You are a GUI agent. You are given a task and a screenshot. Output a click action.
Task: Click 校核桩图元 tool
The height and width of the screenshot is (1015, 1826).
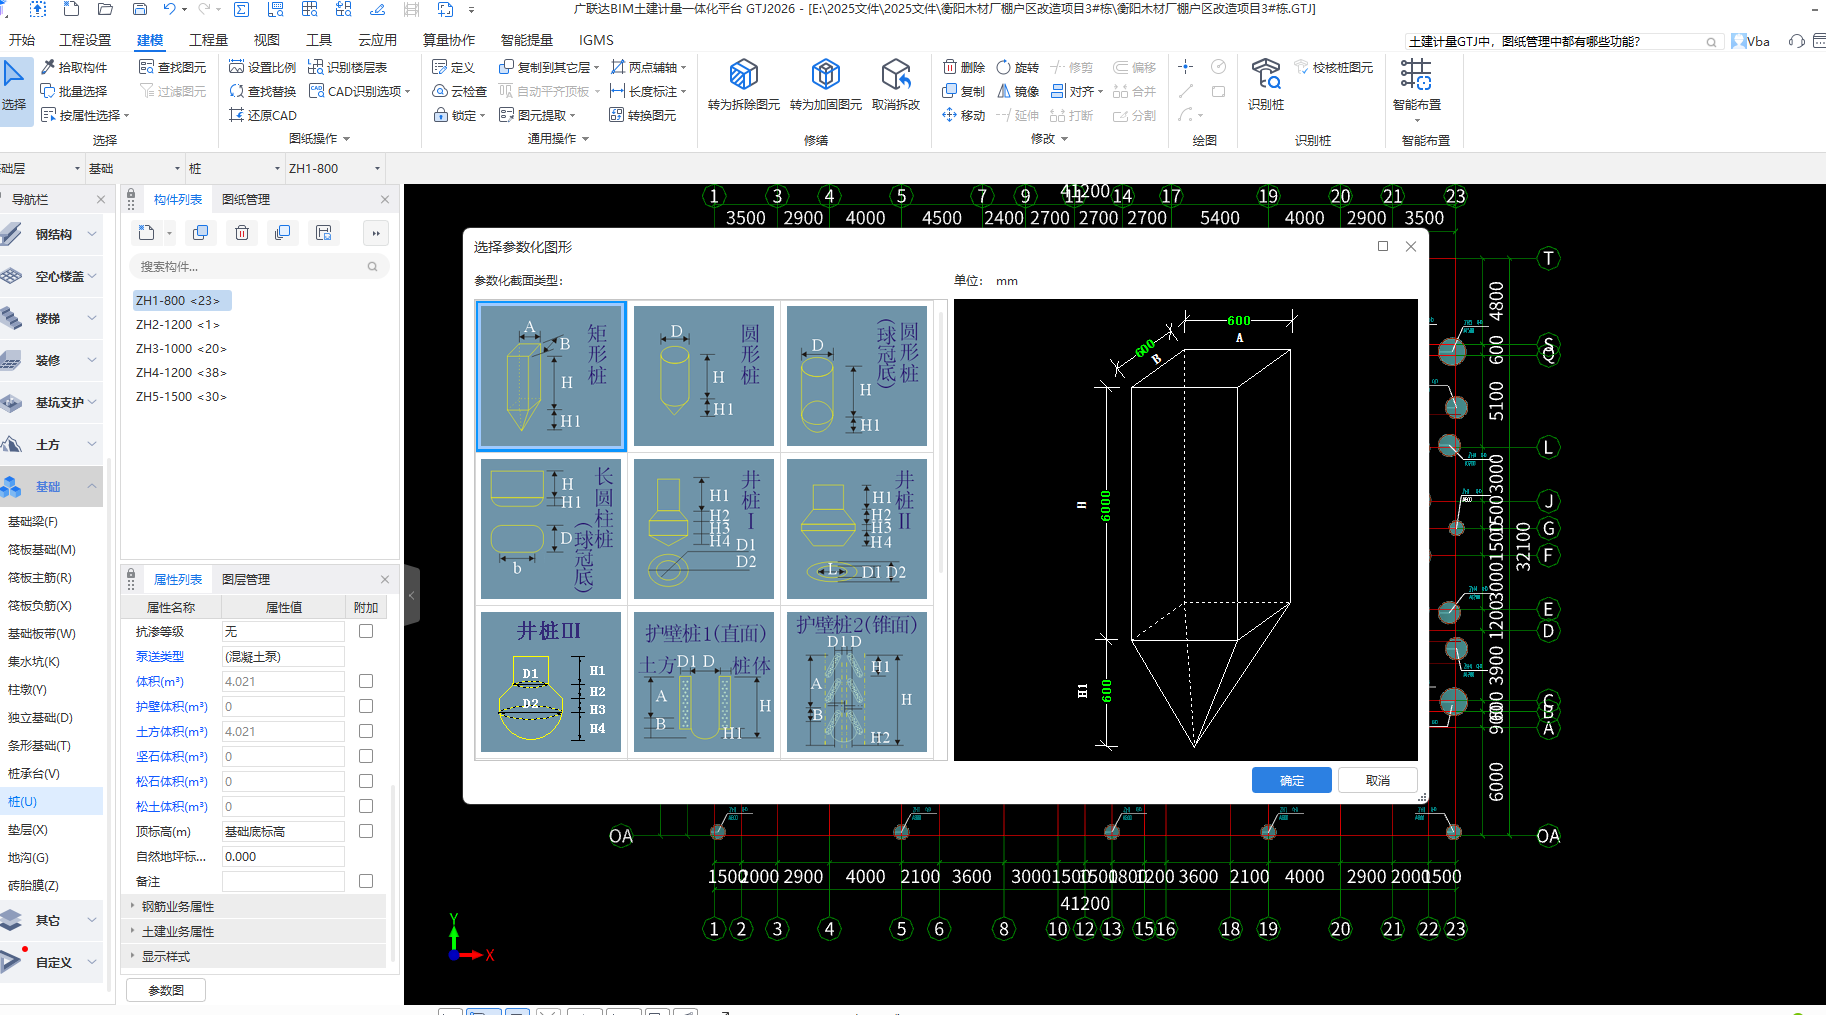1334,67
